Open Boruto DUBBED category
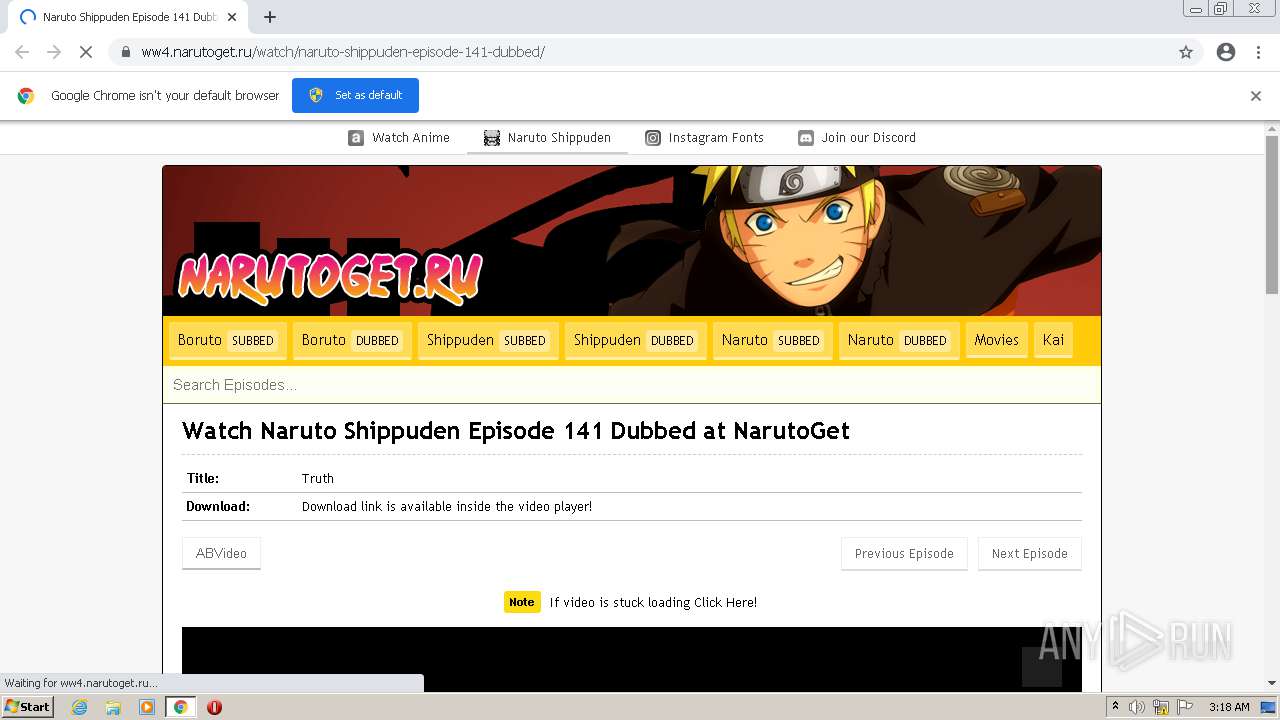The height and width of the screenshot is (720, 1280). tap(352, 340)
